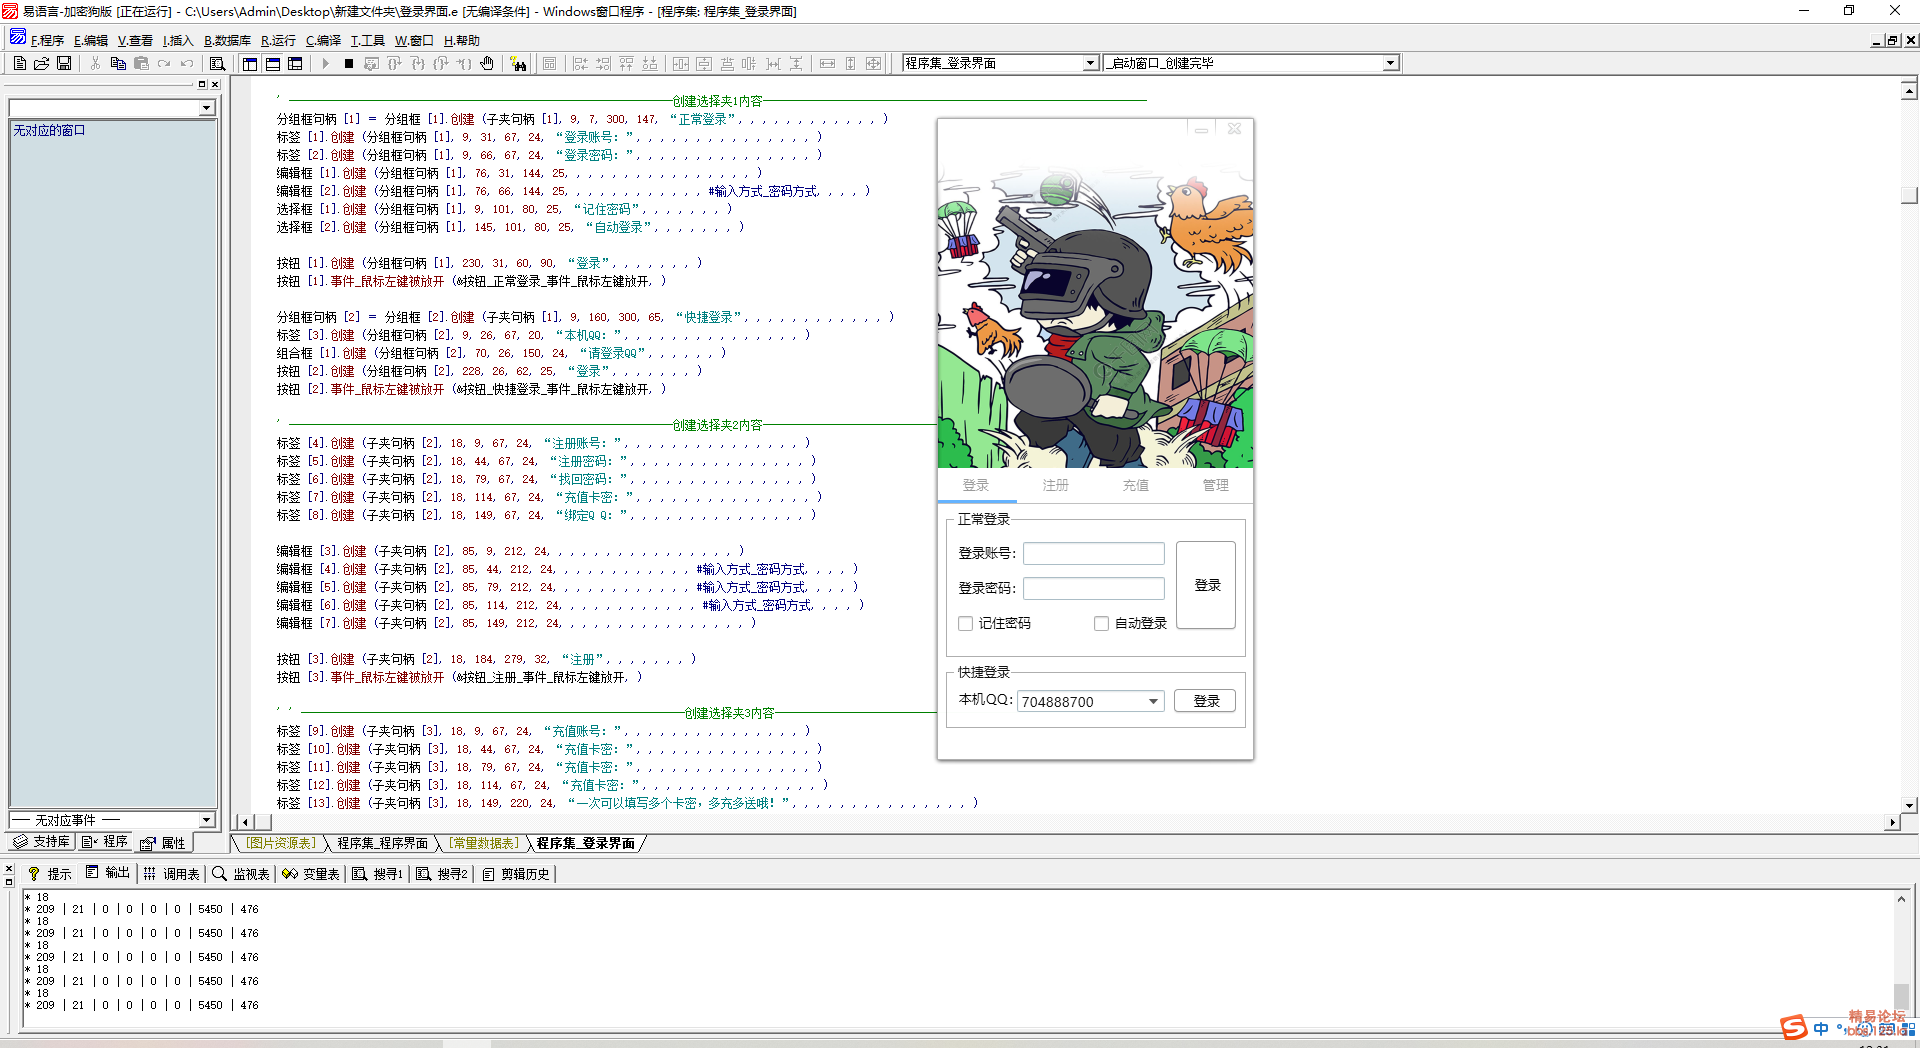1920x1048 pixels.
Task: Click the hand tool icon in the toolbar
Action: pyautogui.click(x=487, y=63)
